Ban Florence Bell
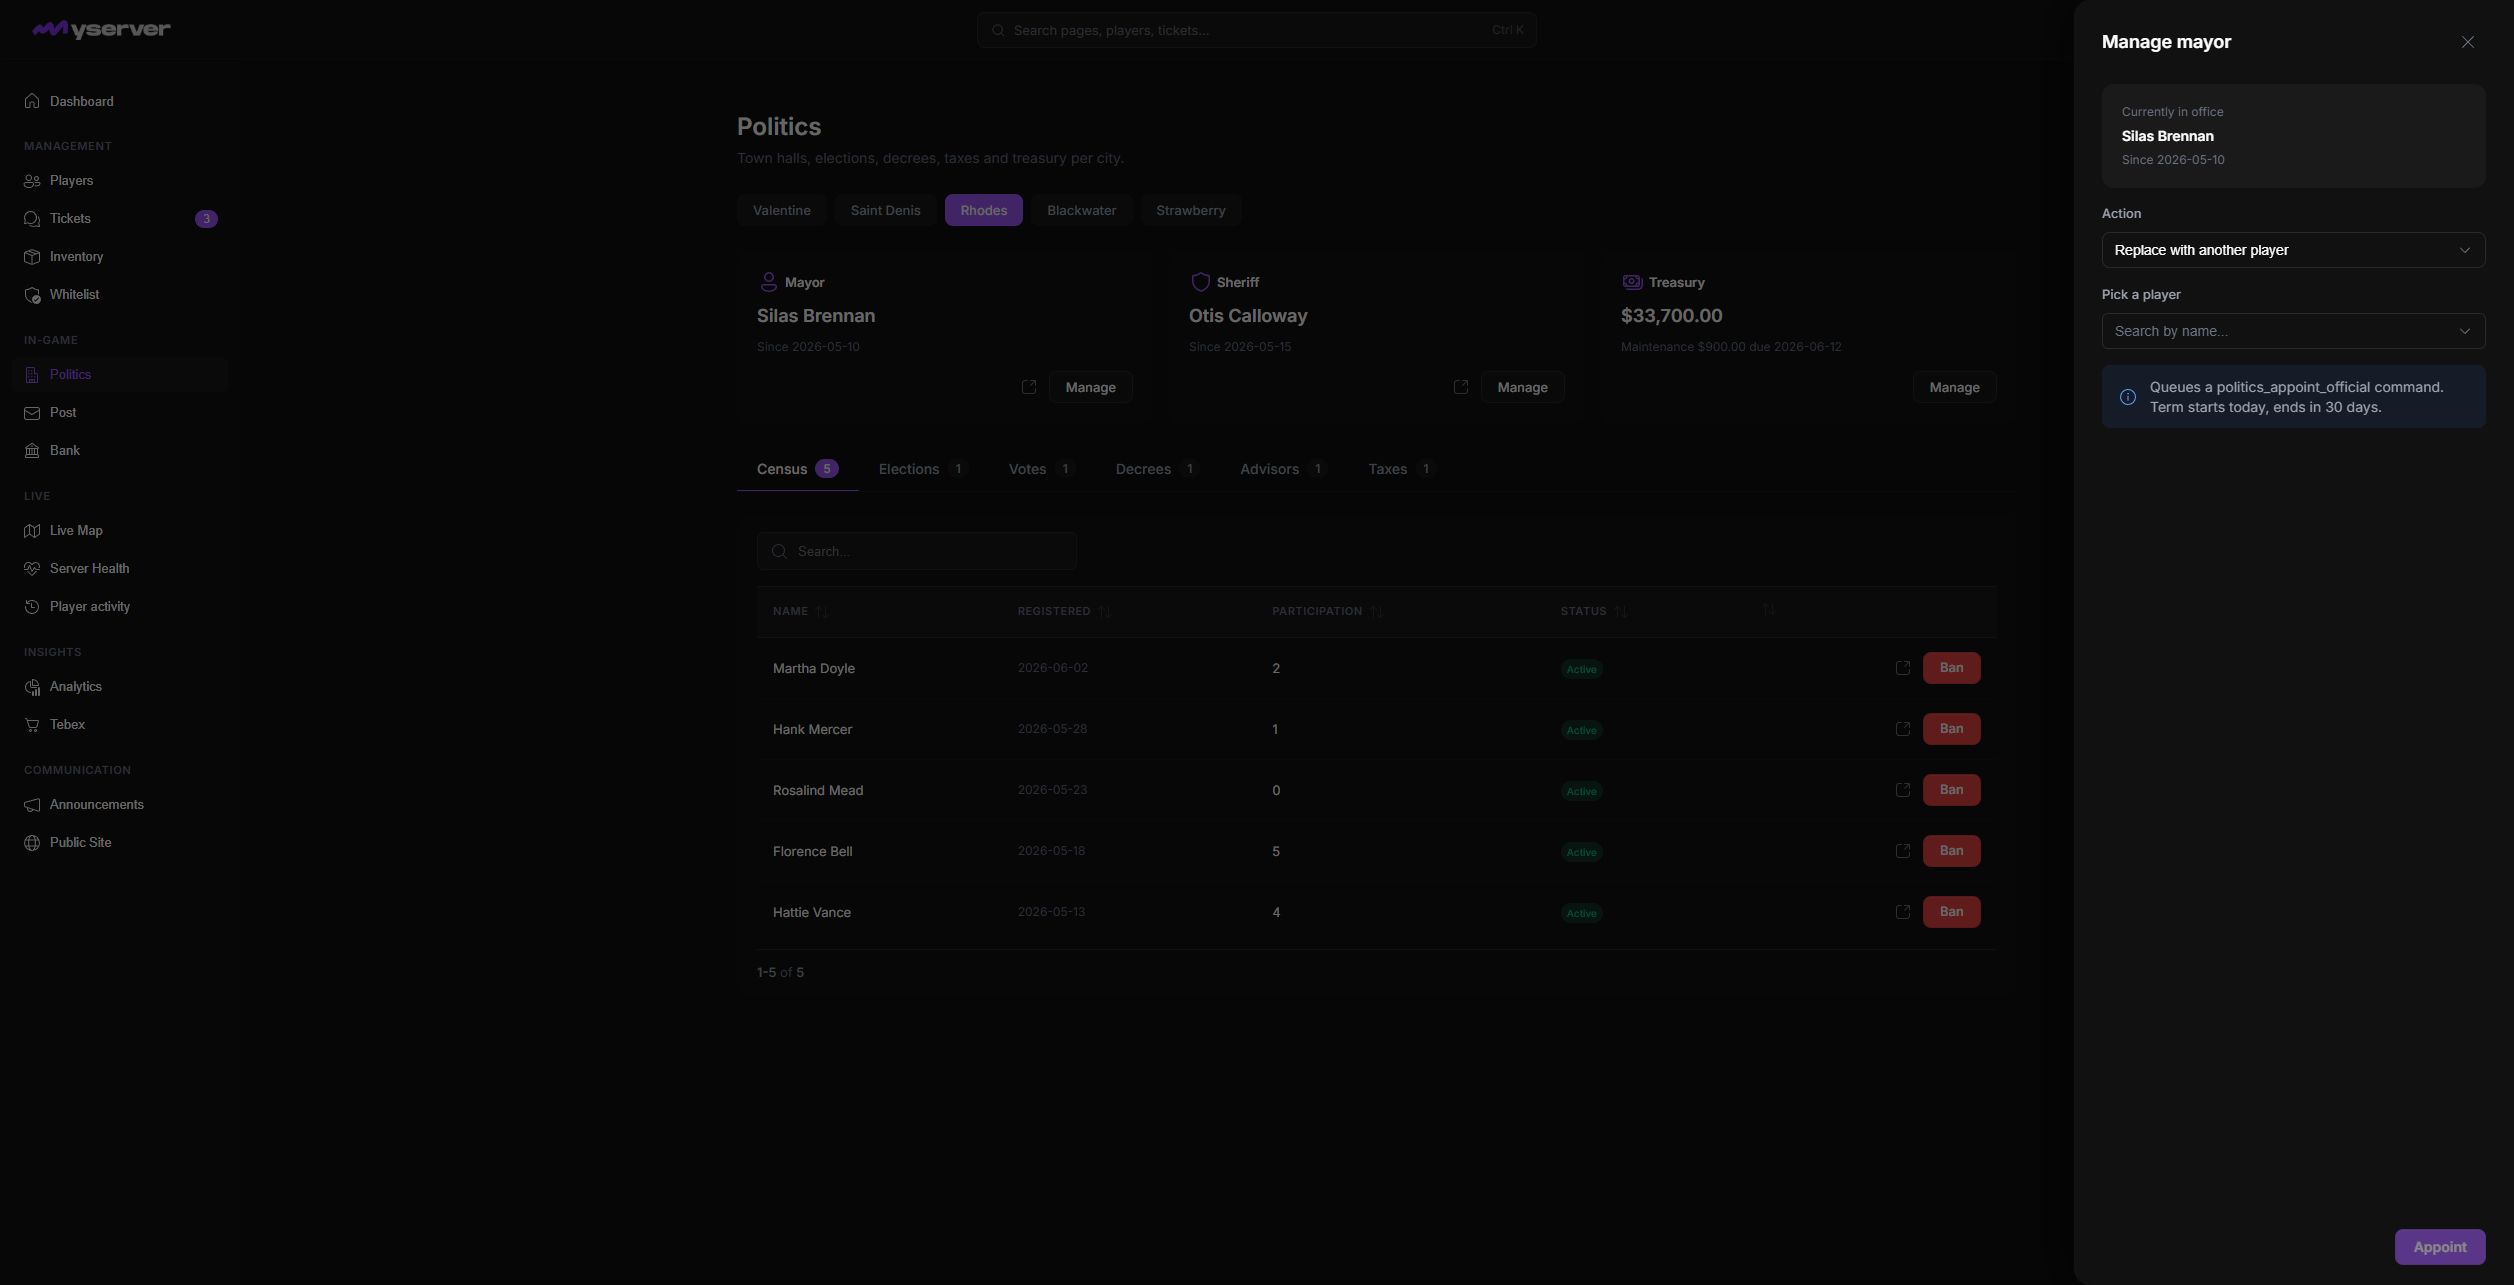This screenshot has height=1285, width=2514. [1951, 851]
